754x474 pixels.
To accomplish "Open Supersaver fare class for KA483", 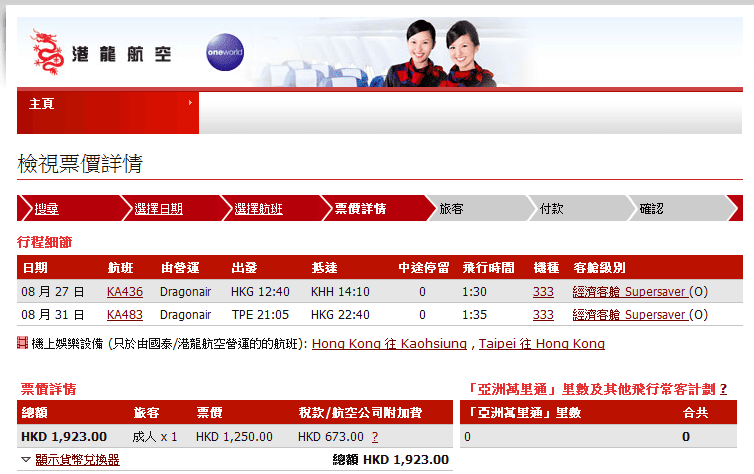I will (x=629, y=314).
